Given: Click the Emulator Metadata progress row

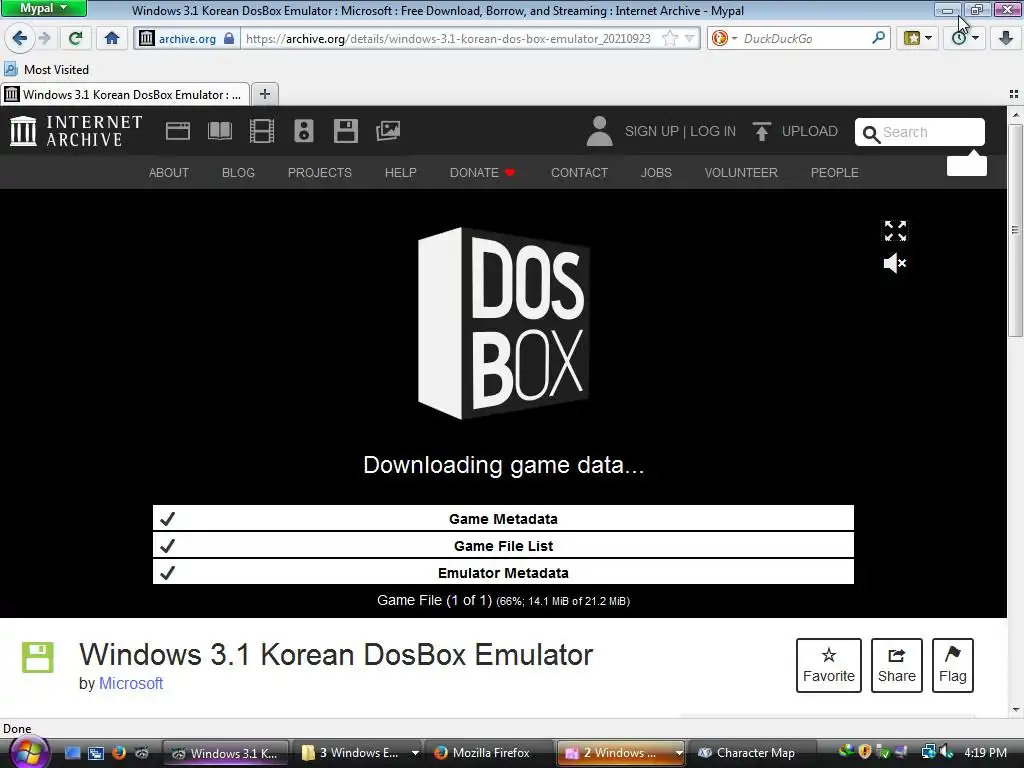Looking at the screenshot, I should click(x=503, y=572).
